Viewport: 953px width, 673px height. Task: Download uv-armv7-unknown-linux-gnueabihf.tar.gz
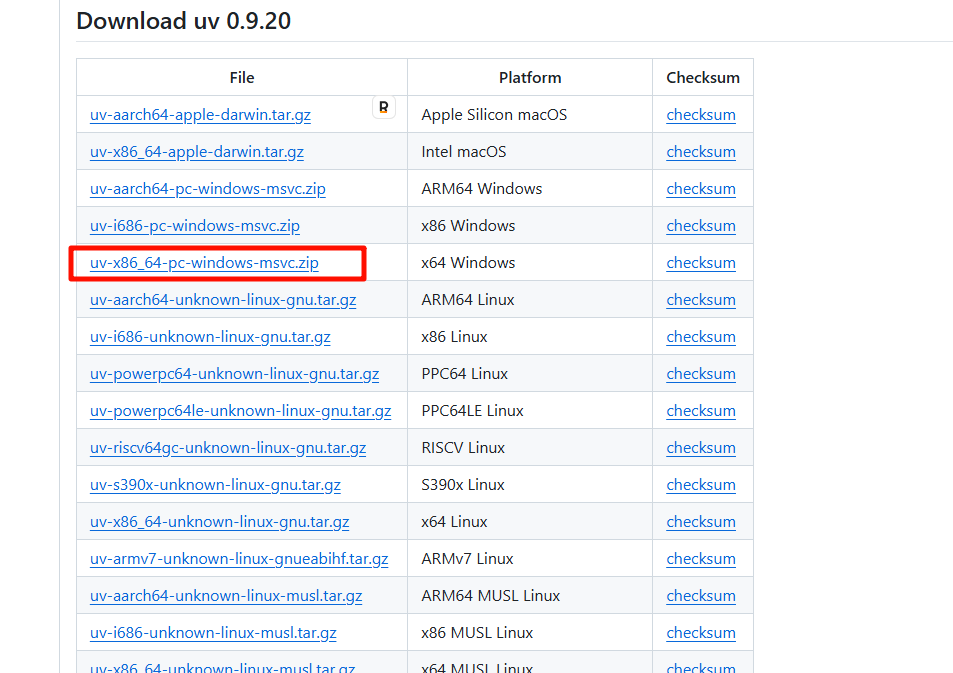238,559
